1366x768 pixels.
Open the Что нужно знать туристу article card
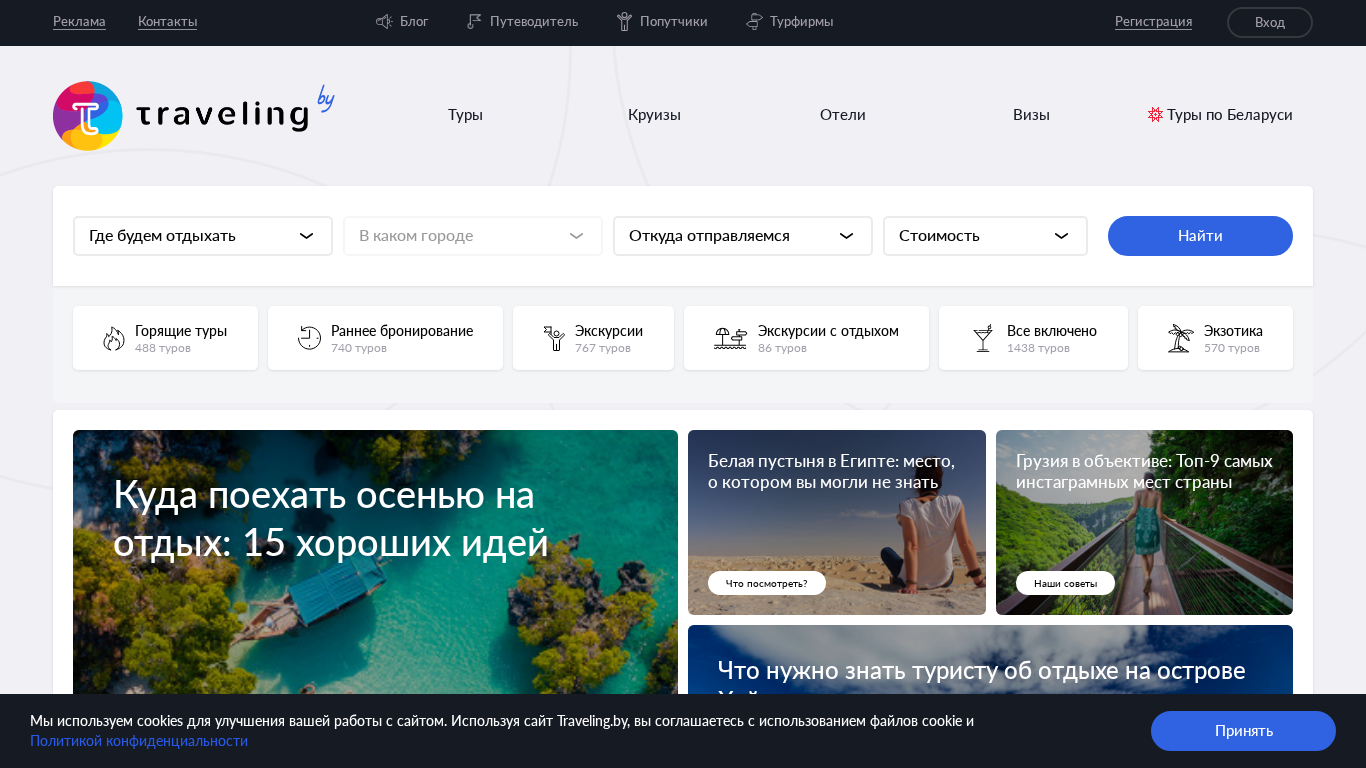(x=990, y=660)
